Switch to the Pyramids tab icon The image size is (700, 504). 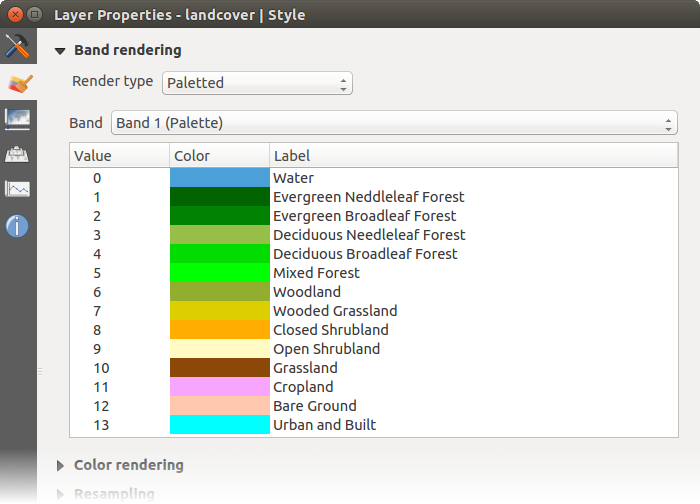[x=18, y=154]
